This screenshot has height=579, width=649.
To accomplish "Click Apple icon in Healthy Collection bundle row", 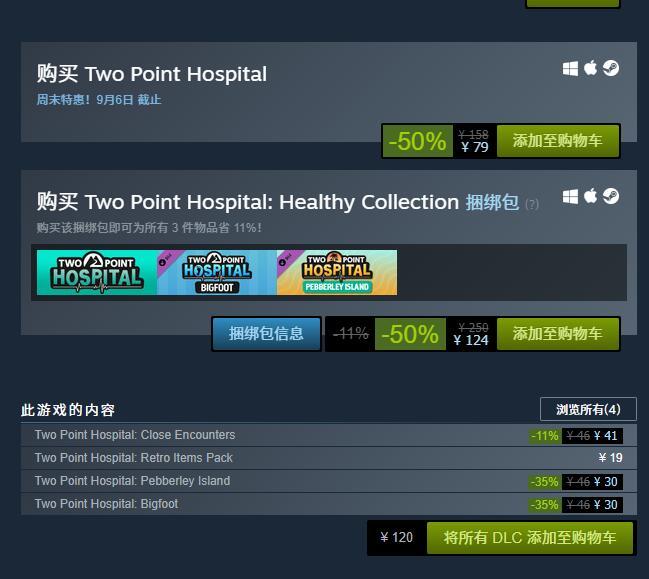I will click(590, 196).
